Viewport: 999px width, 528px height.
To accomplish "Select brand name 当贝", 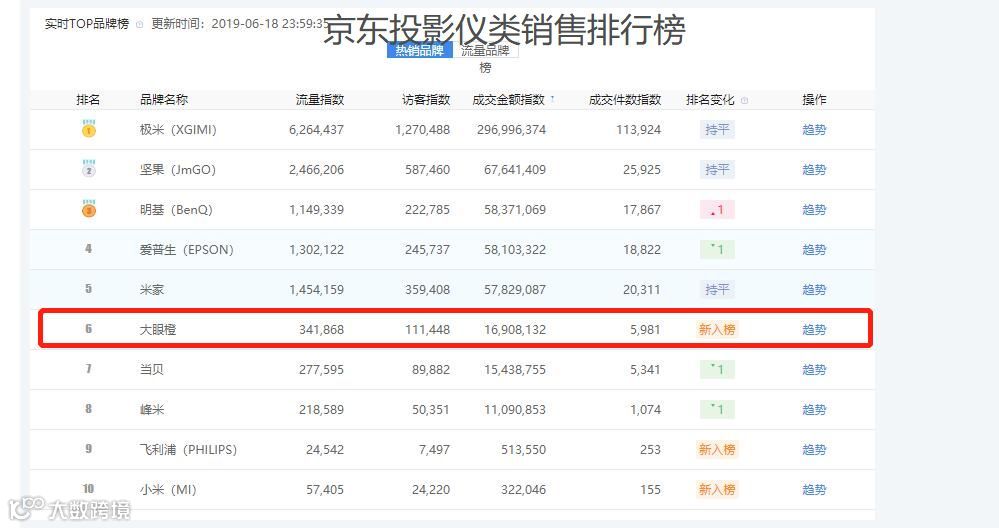I will (152, 369).
